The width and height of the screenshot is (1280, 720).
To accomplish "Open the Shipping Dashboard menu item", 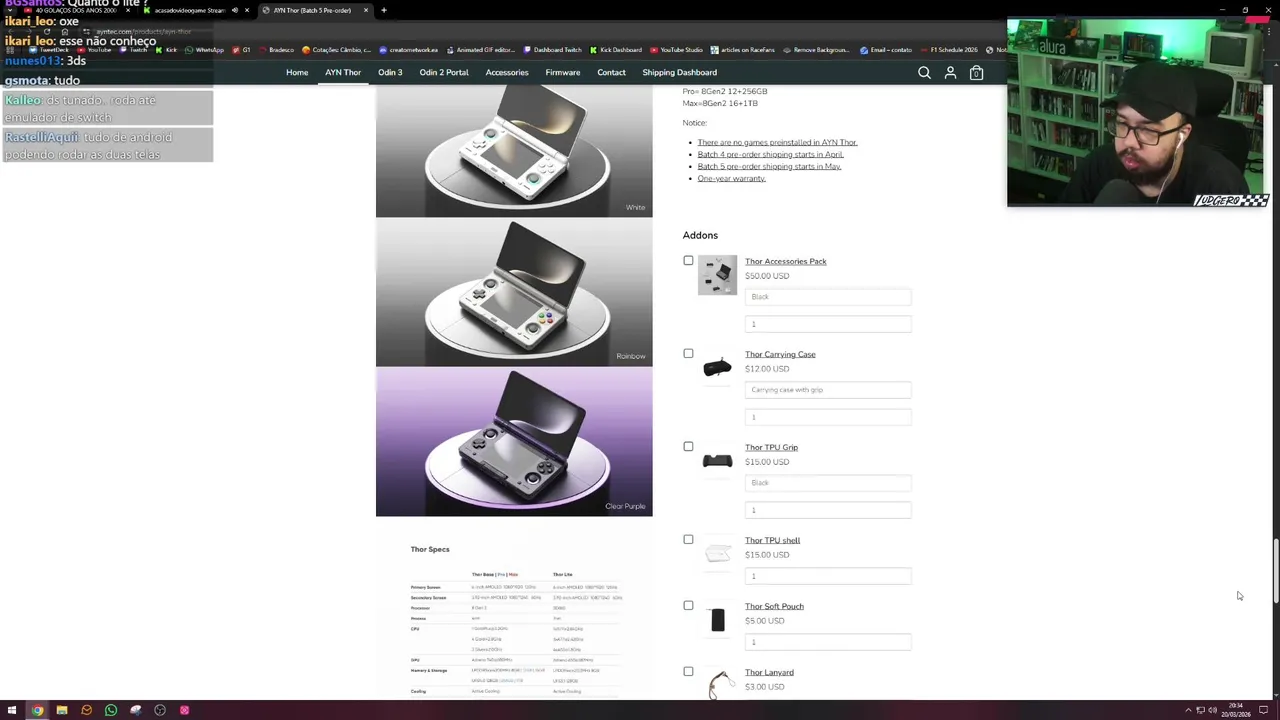I will [x=679, y=72].
